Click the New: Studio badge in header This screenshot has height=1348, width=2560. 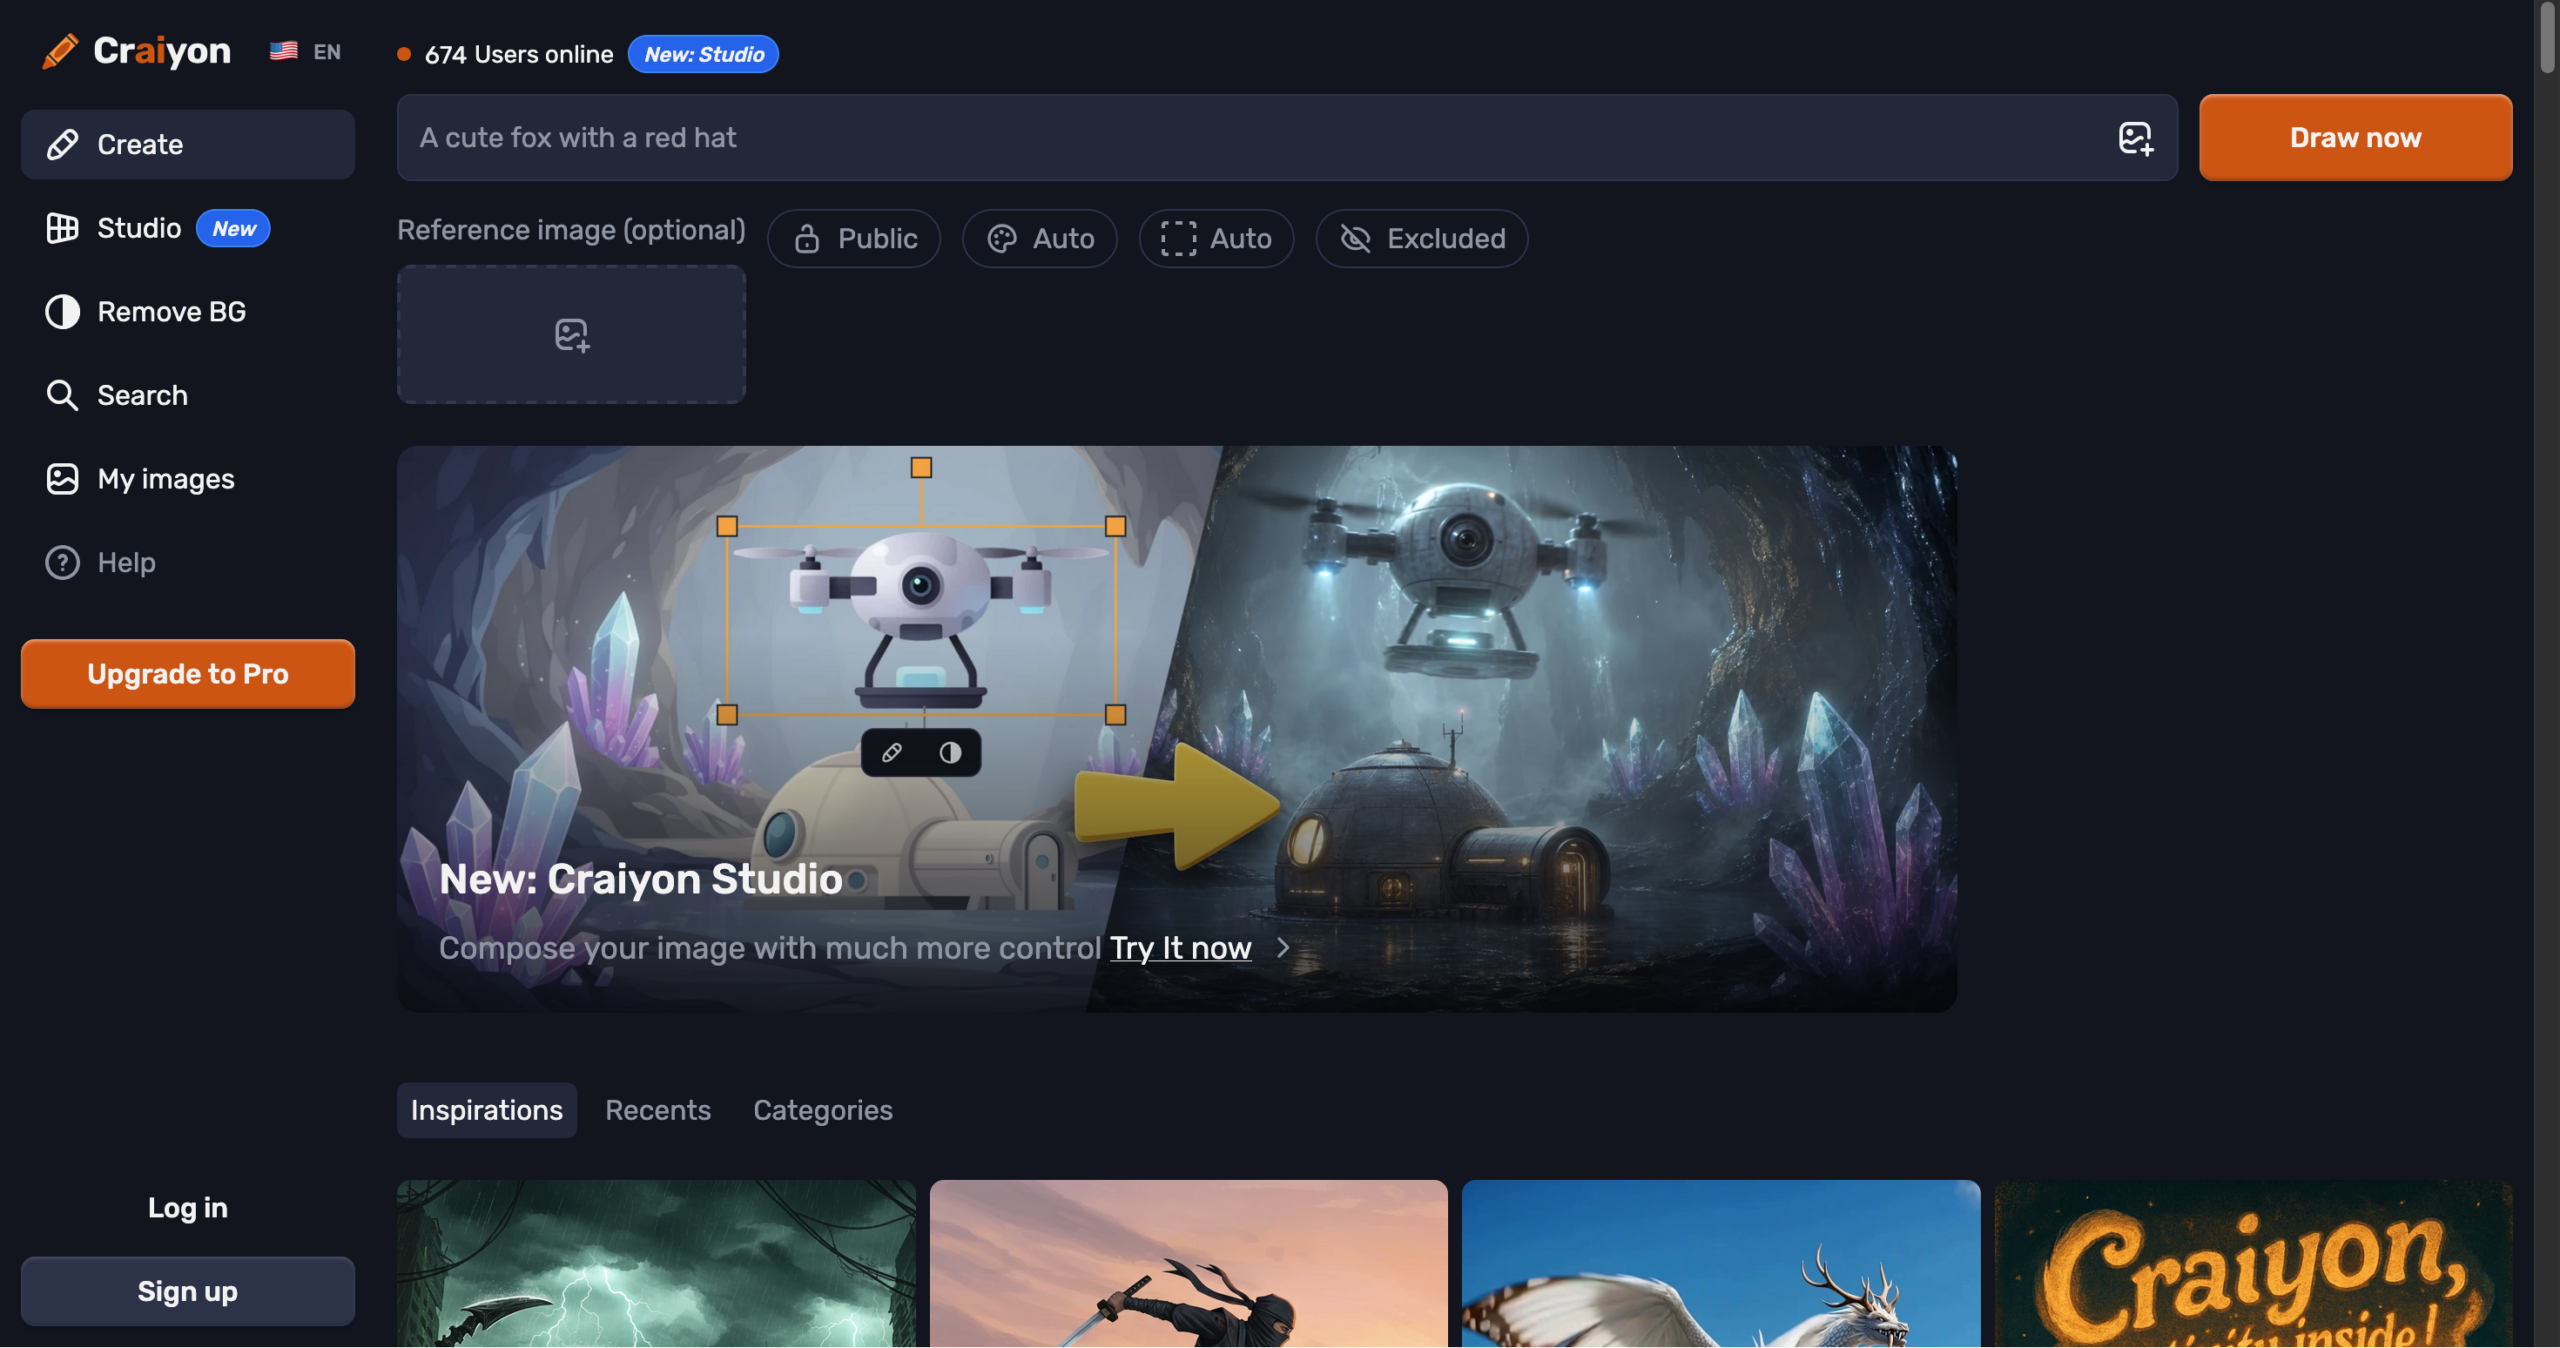point(704,54)
